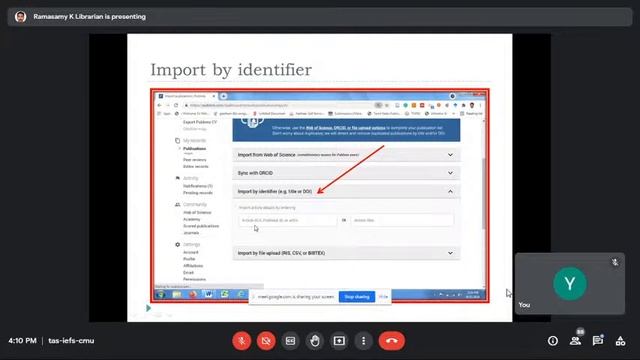Click the browser reload button in shared screen
640x360 pixels.
coord(176,105)
